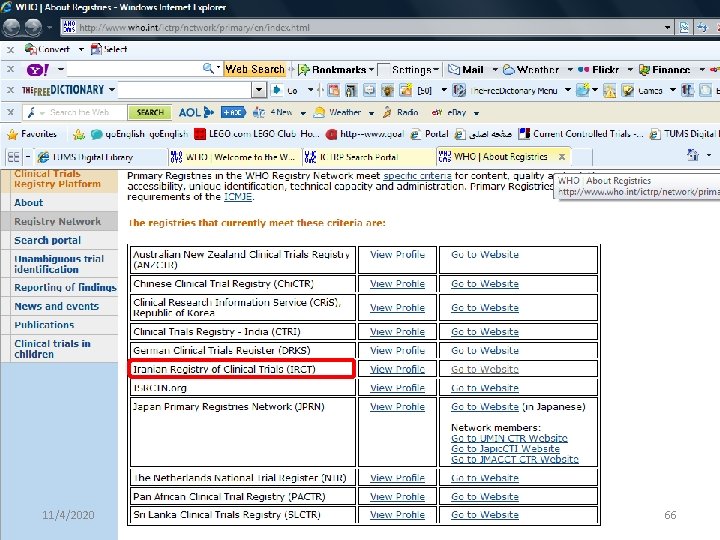Open Clinical trials in children sidebar item
Screen dimensions: 720x540
click(52, 349)
